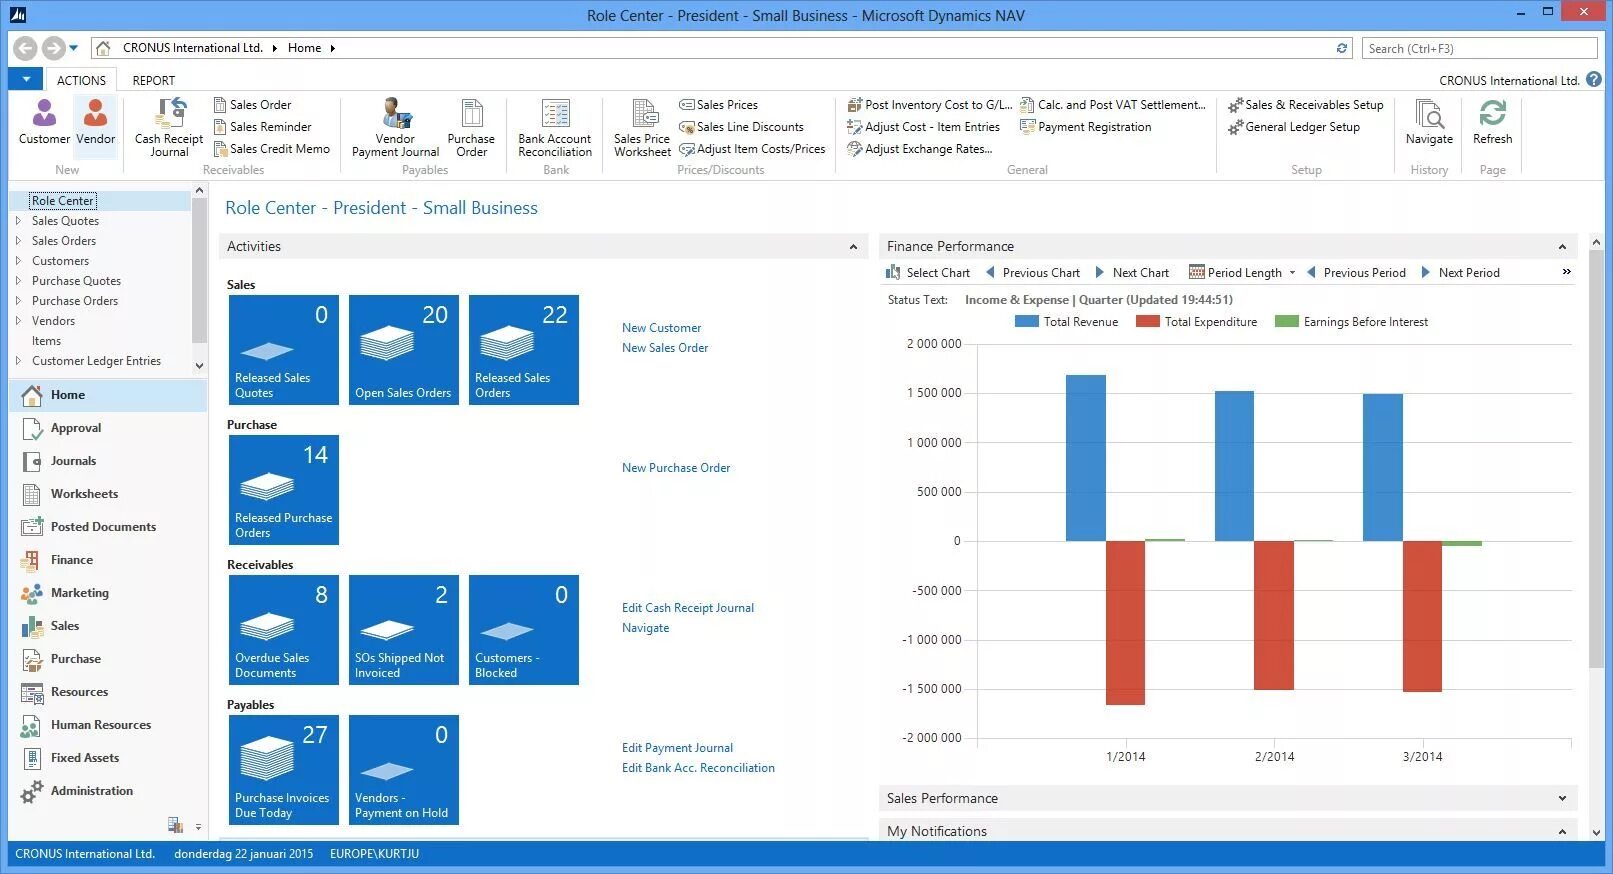Open Sales Line Discounts
This screenshot has width=1613, height=874.
coord(742,126)
